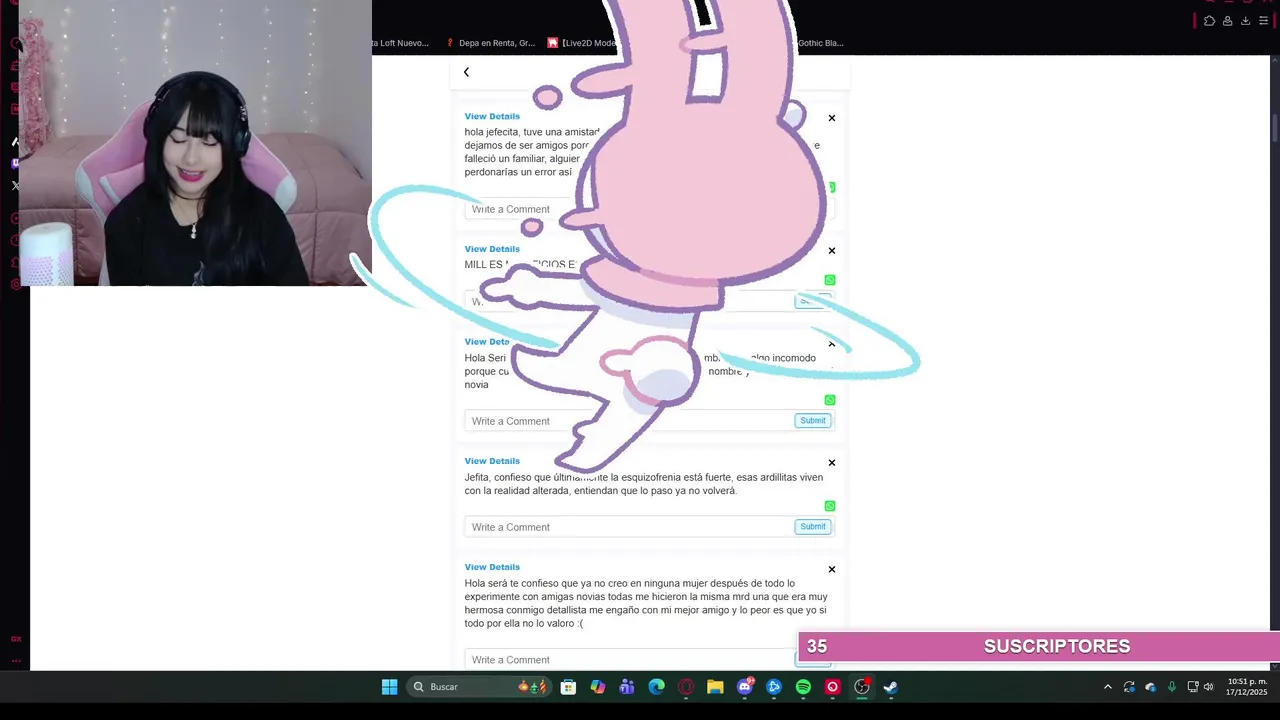Open Steam from the taskbar
The height and width of the screenshot is (720, 1280).
click(891, 687)
